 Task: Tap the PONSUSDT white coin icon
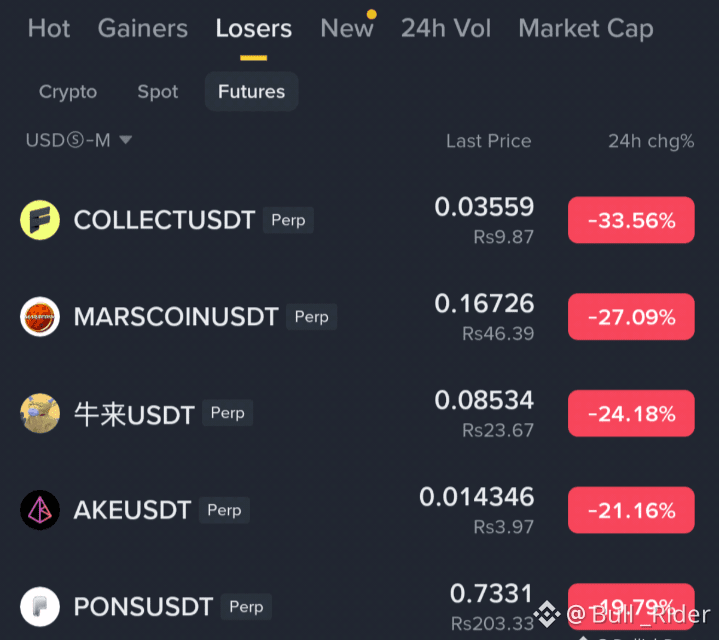click(x=40, y=607)
